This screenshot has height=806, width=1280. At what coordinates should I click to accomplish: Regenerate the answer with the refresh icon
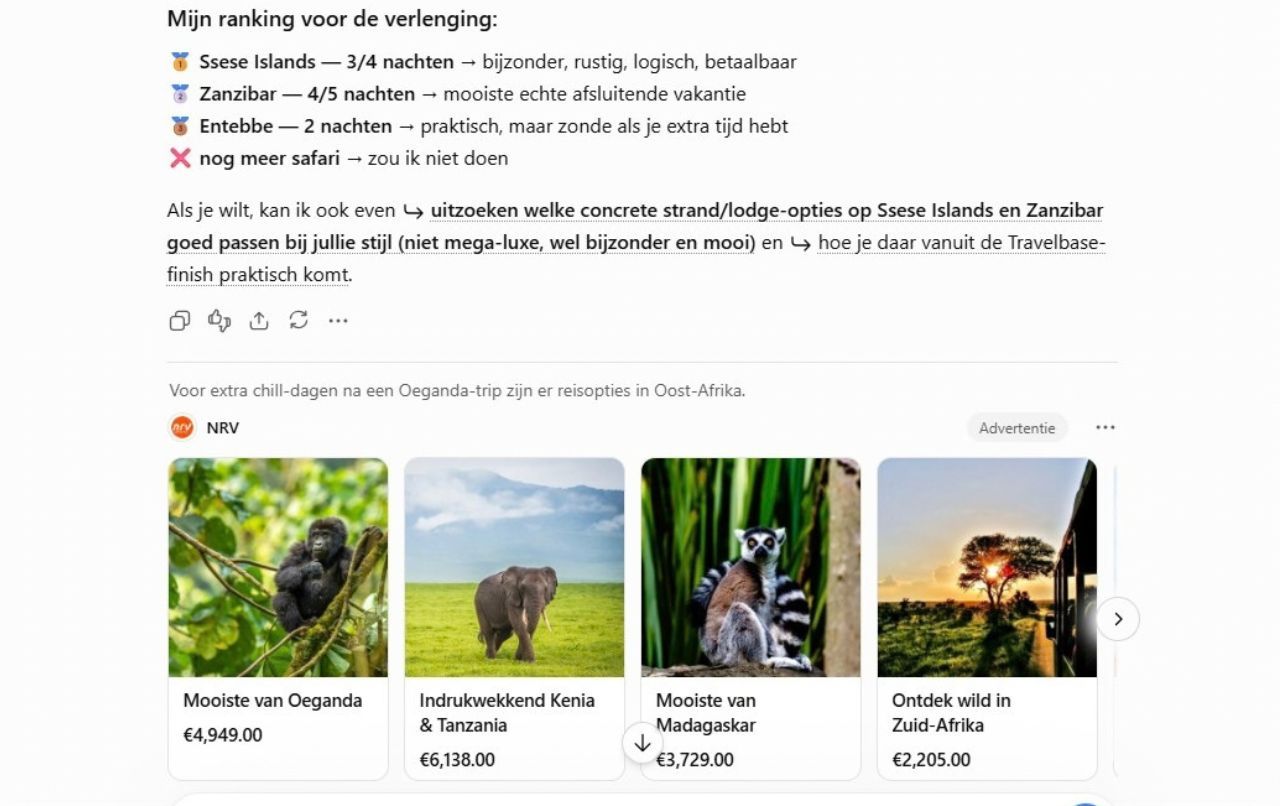298,320
